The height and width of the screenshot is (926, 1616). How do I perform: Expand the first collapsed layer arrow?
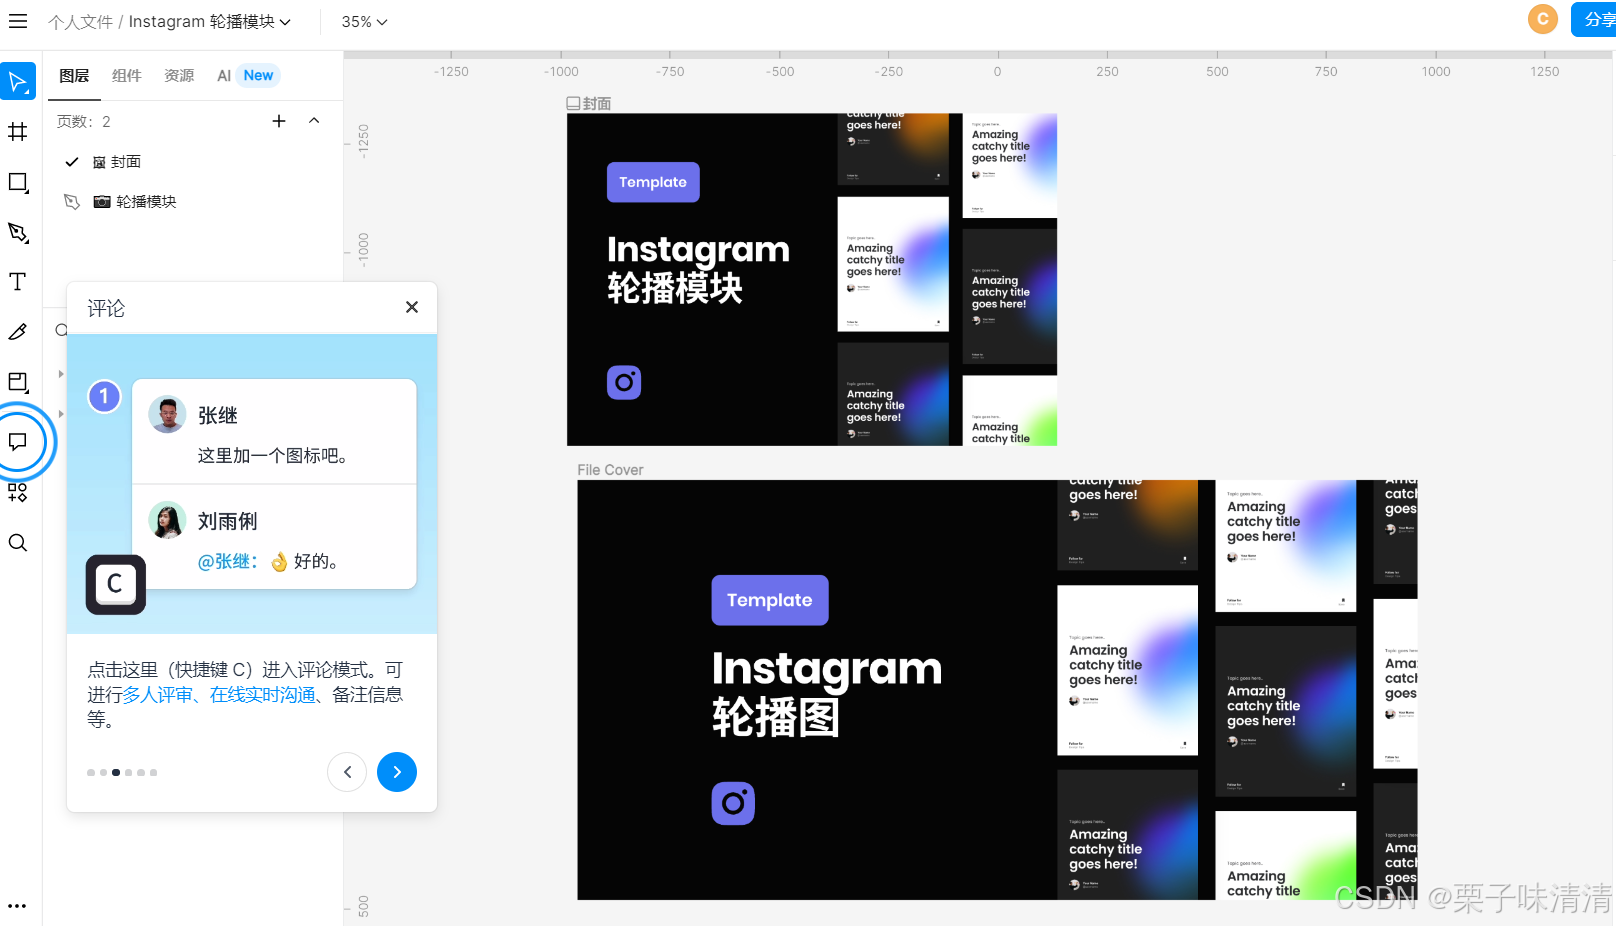61,374
